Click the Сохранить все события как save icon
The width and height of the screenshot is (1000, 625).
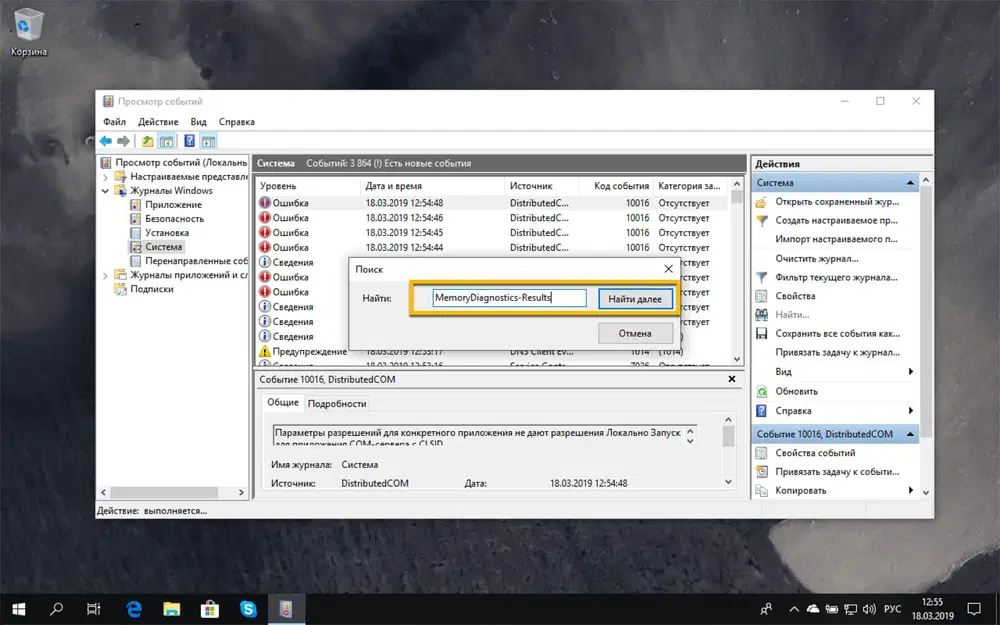point(763,333)
